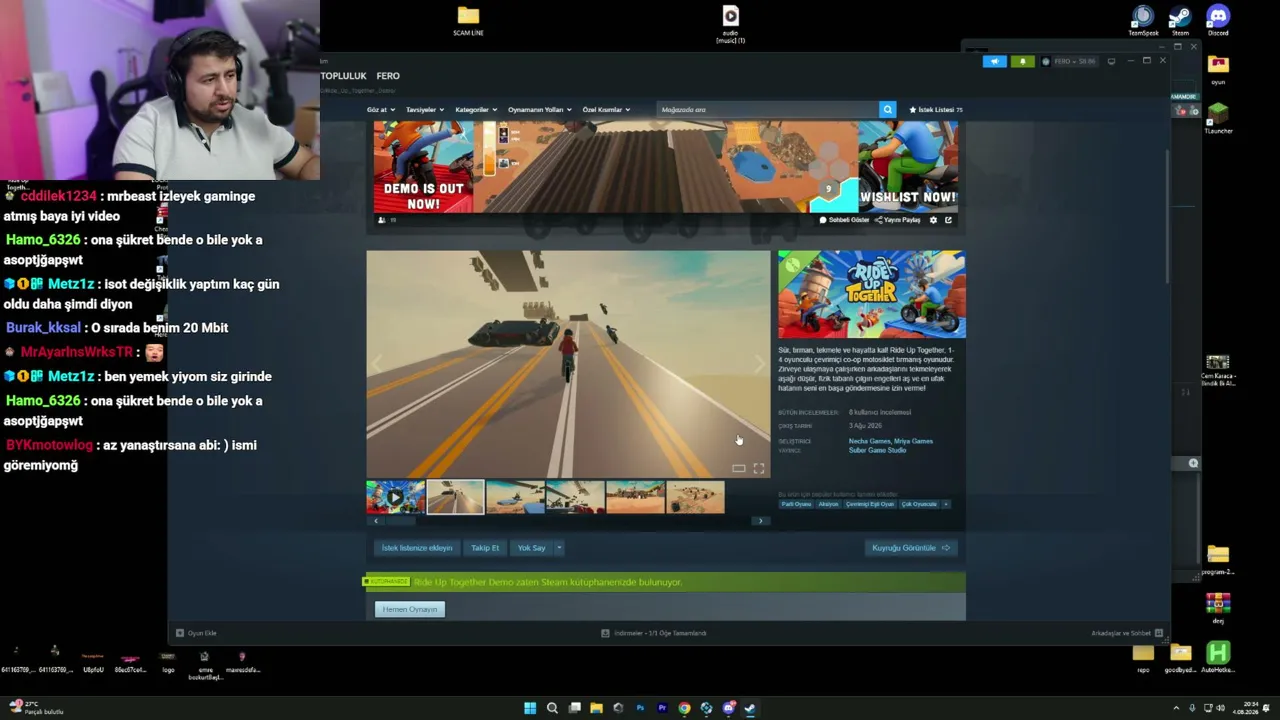Open the TeamSpeak desktop shortcut

1143,21
